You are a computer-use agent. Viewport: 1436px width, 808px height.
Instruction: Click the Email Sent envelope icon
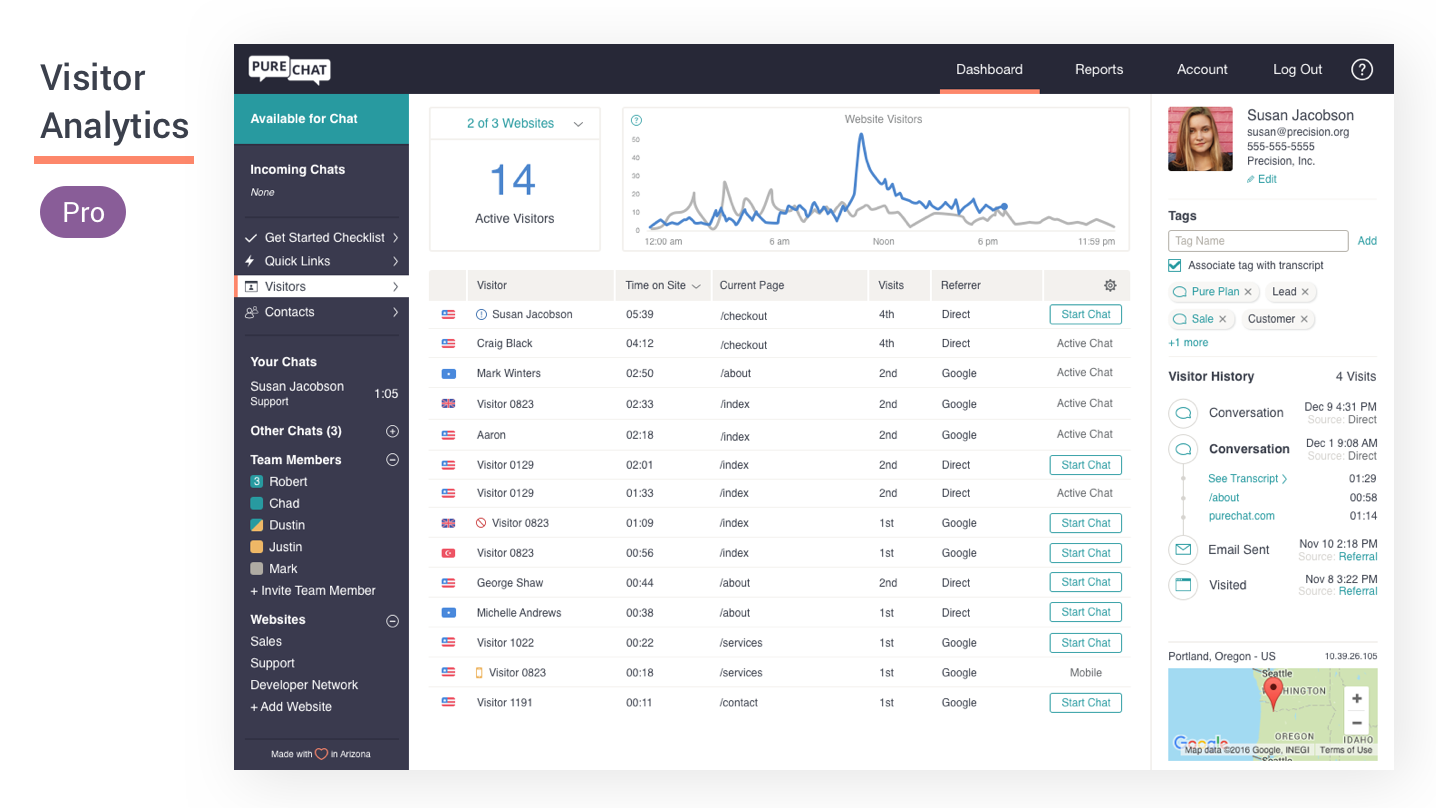tap(1183, 550)
